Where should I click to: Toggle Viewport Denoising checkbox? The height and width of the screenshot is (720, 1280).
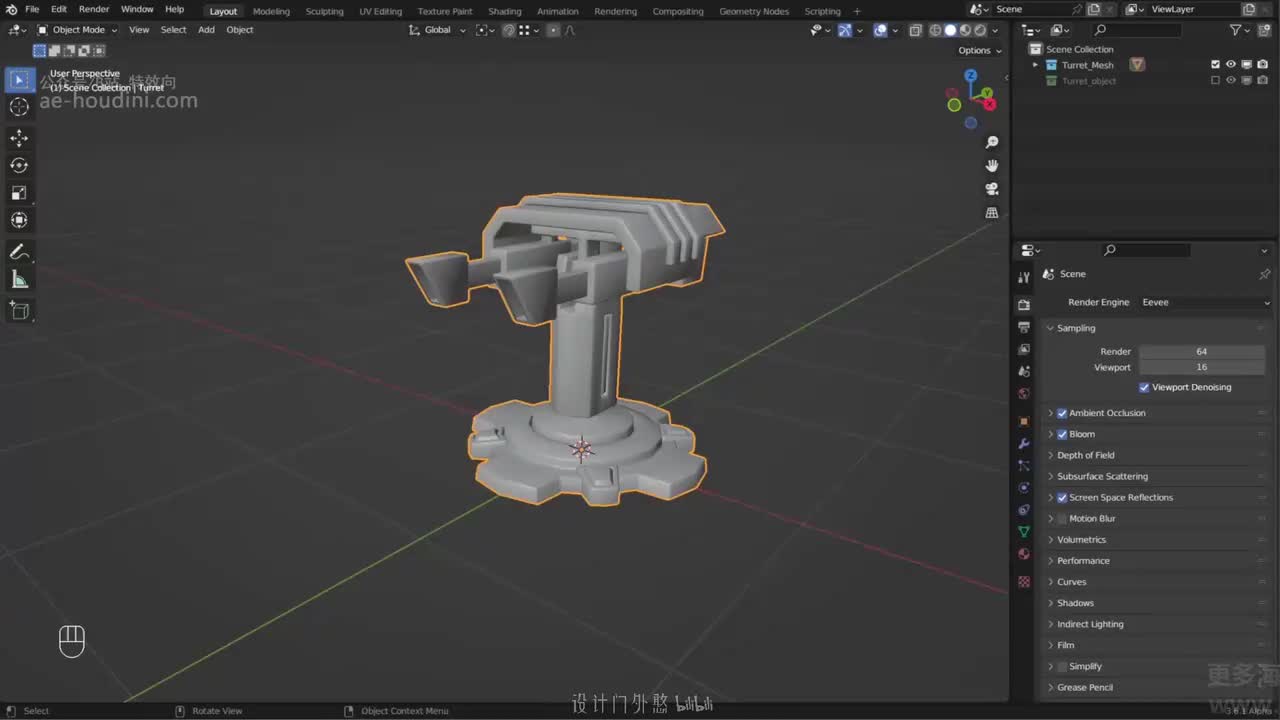pyautogui.click(x=1144, y=387)
